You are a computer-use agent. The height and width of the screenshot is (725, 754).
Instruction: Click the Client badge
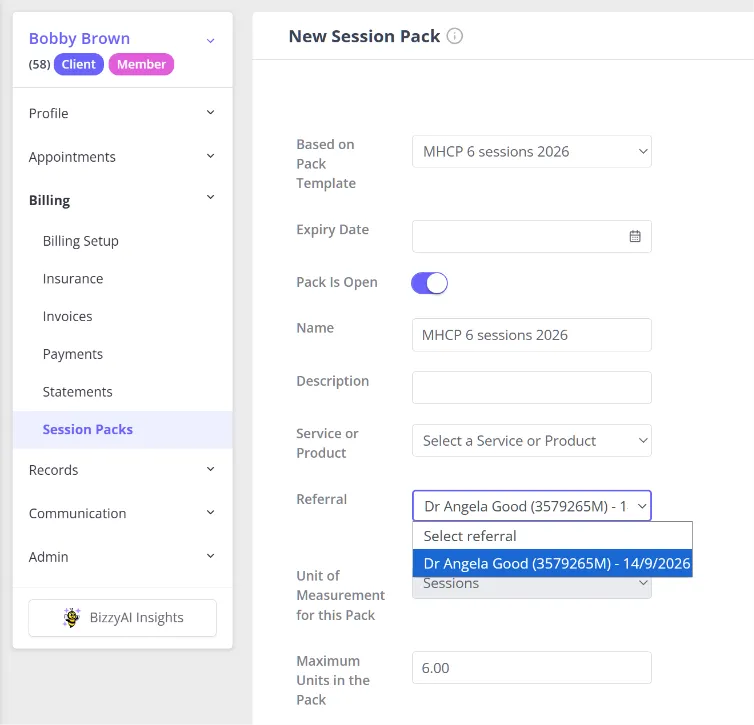click(x=79, y=64)
